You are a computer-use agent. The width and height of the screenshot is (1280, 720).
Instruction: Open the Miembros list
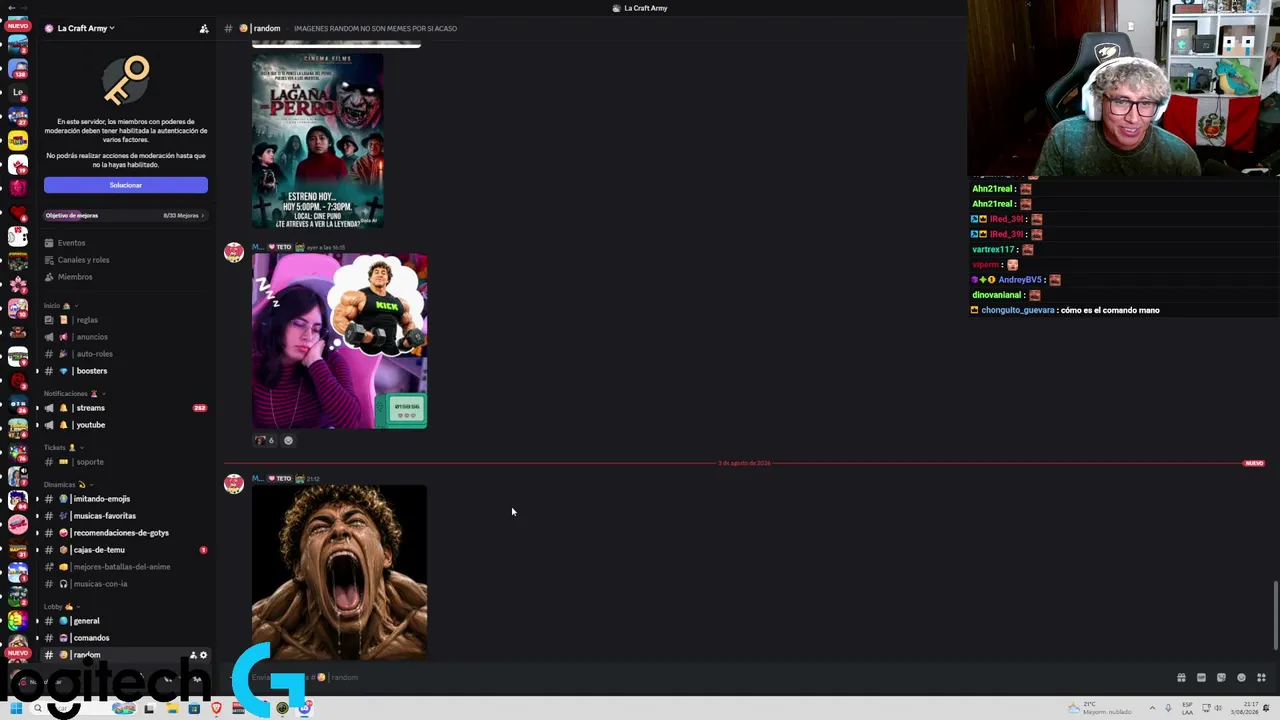[125, 277]
